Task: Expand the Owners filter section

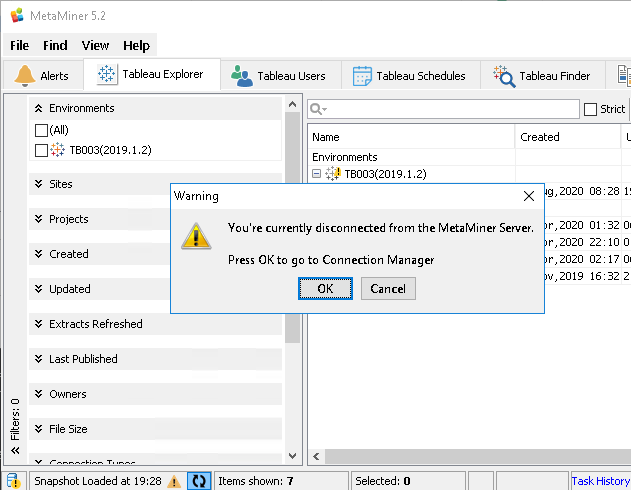Action: click(x=39, y=394)
